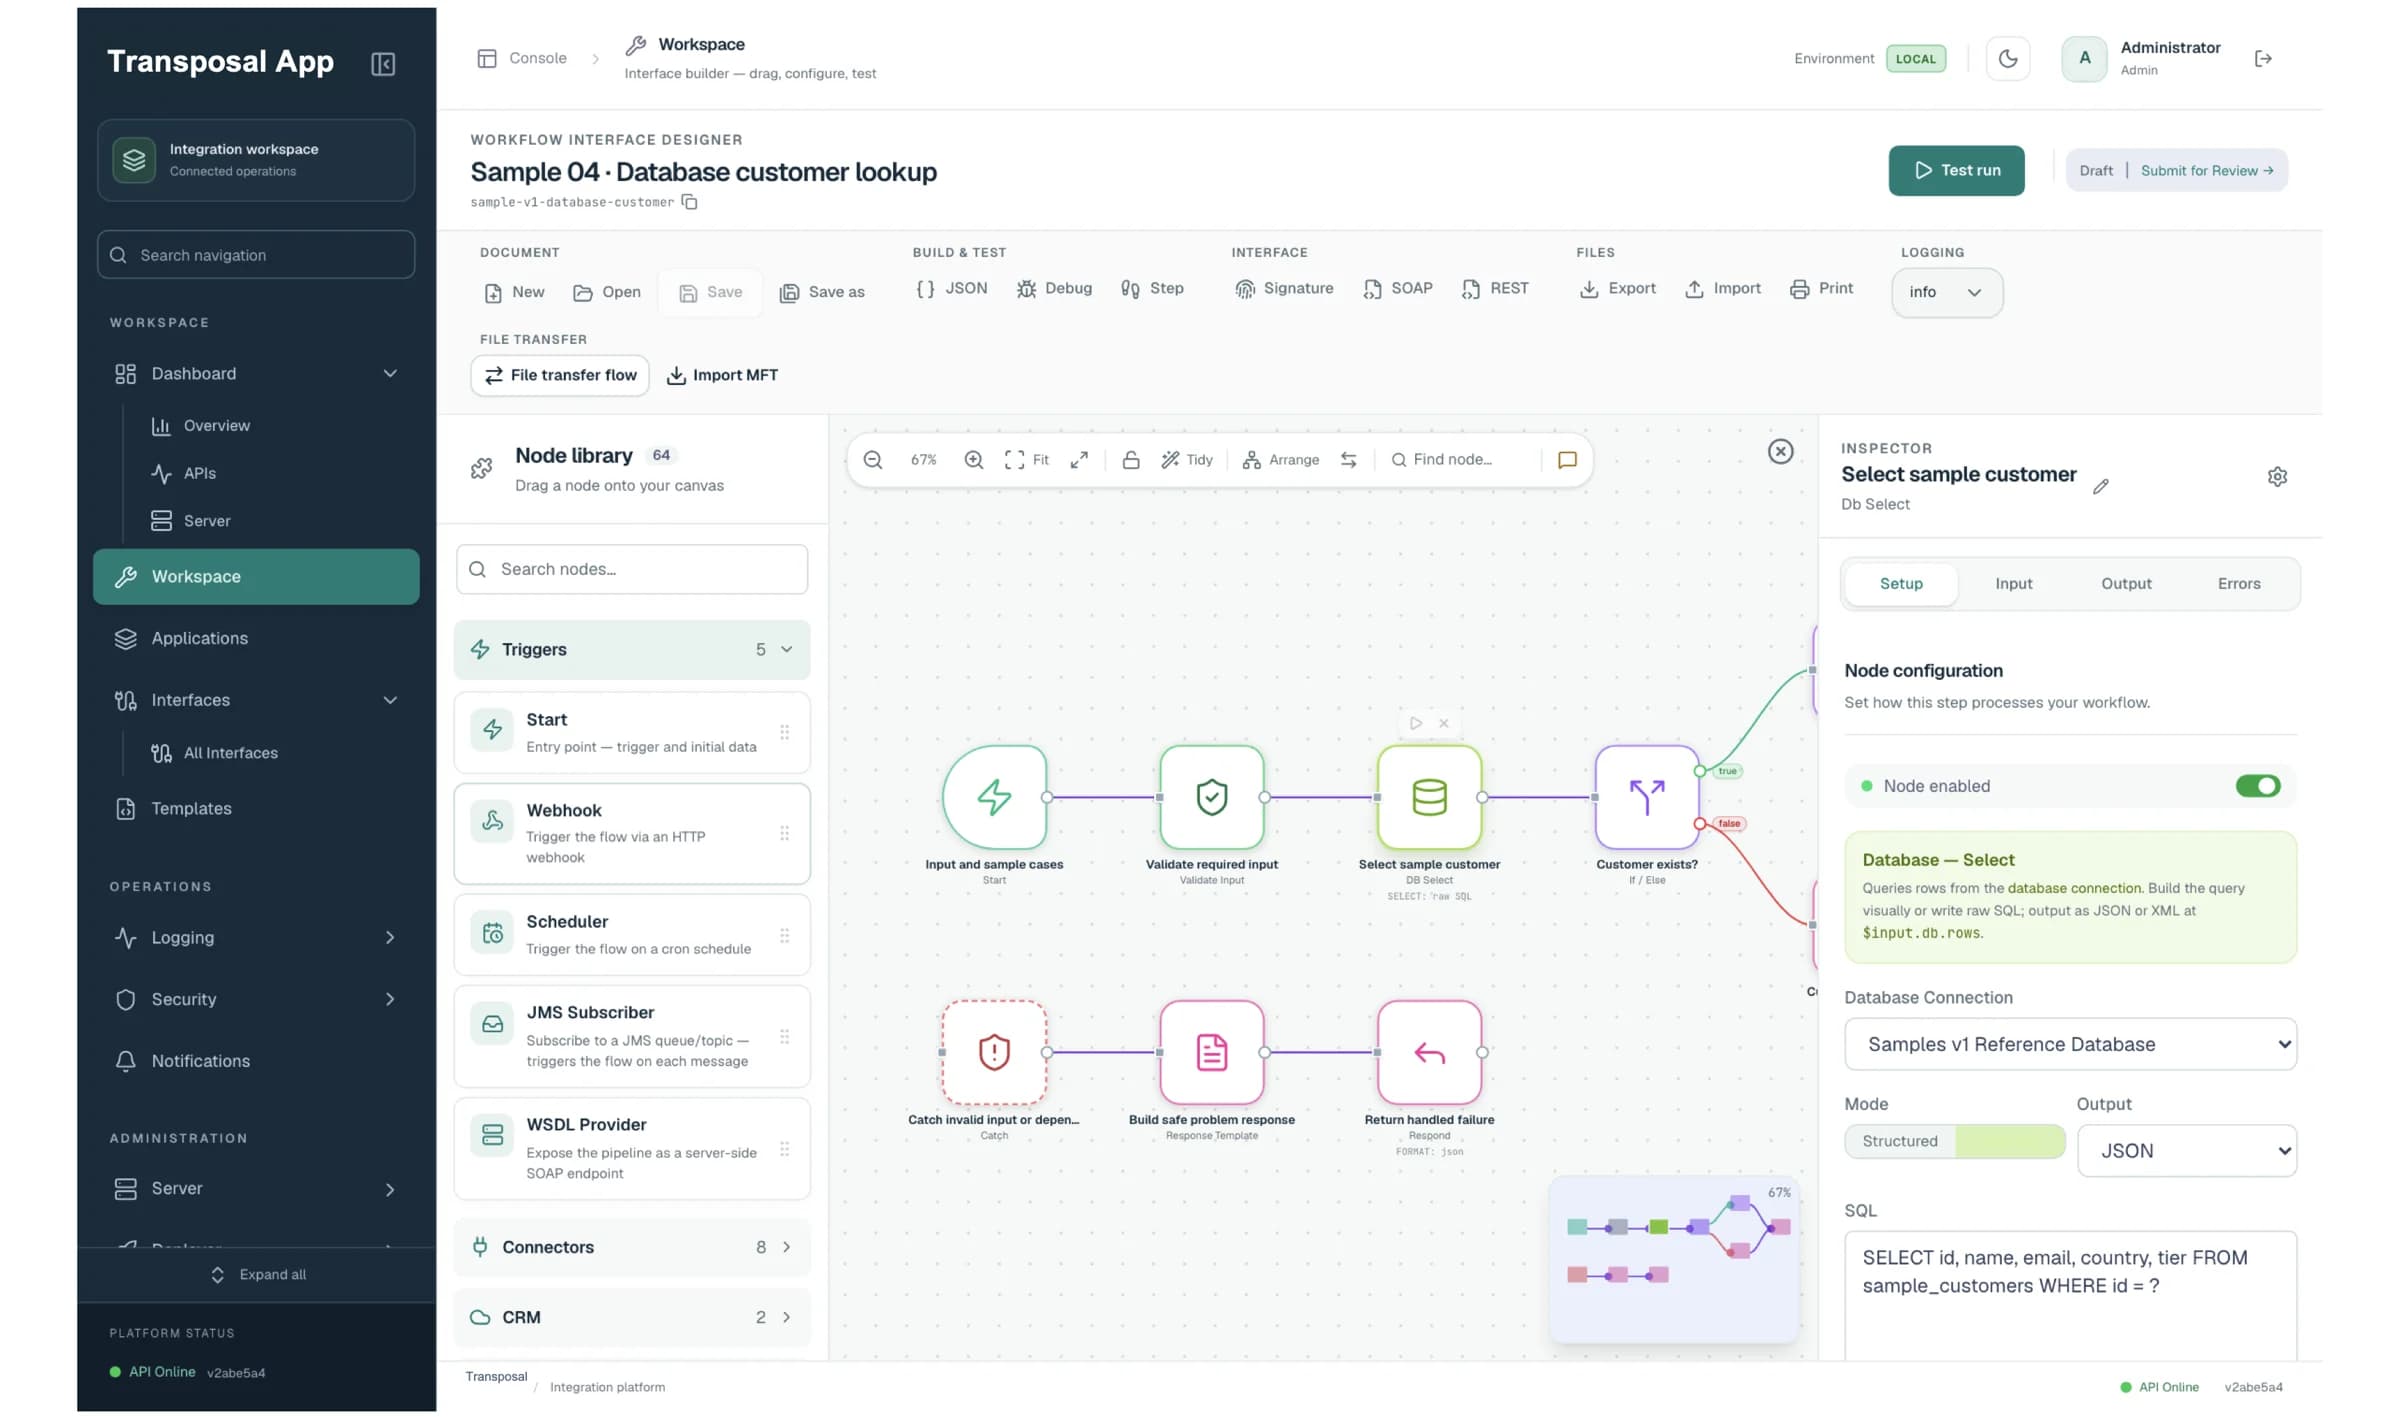This screenshot has width=2400, height=1417.
Task: Click the minimap thumbnail of the flow
Action: click(x=1674, y=1259)
